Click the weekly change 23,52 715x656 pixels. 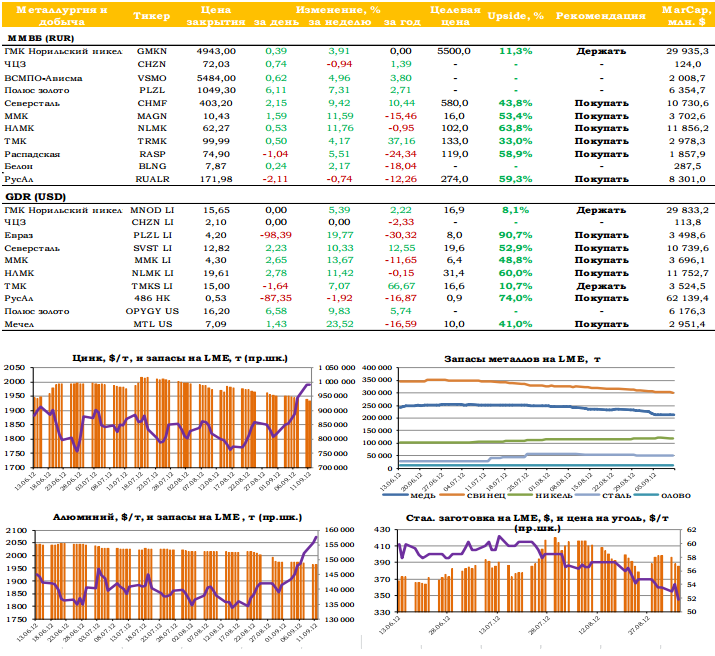[x=340, y=324]
